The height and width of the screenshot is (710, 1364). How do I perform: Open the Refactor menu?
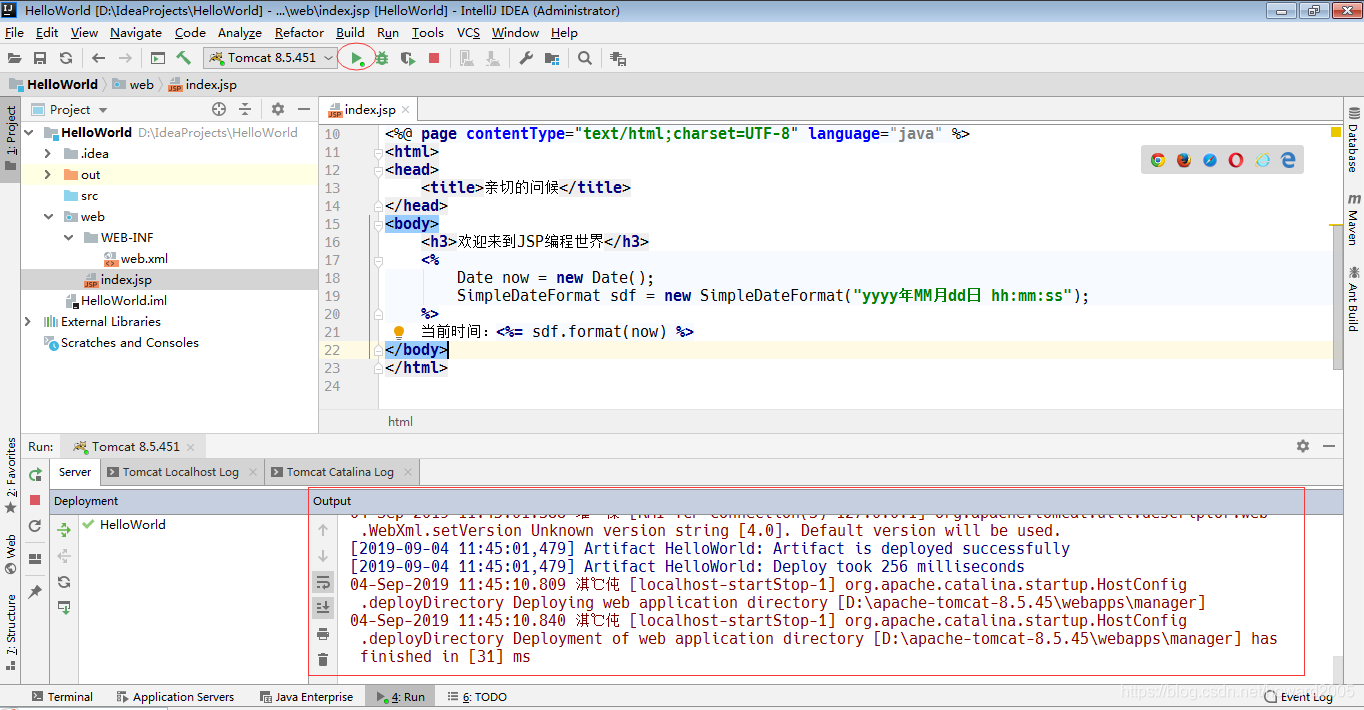tap(299, 32)
